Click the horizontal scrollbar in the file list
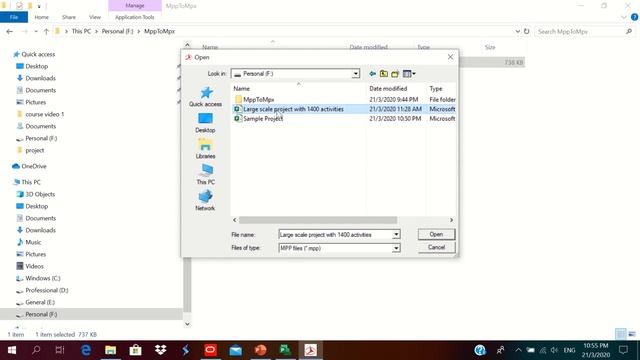 tap(318, 220)
